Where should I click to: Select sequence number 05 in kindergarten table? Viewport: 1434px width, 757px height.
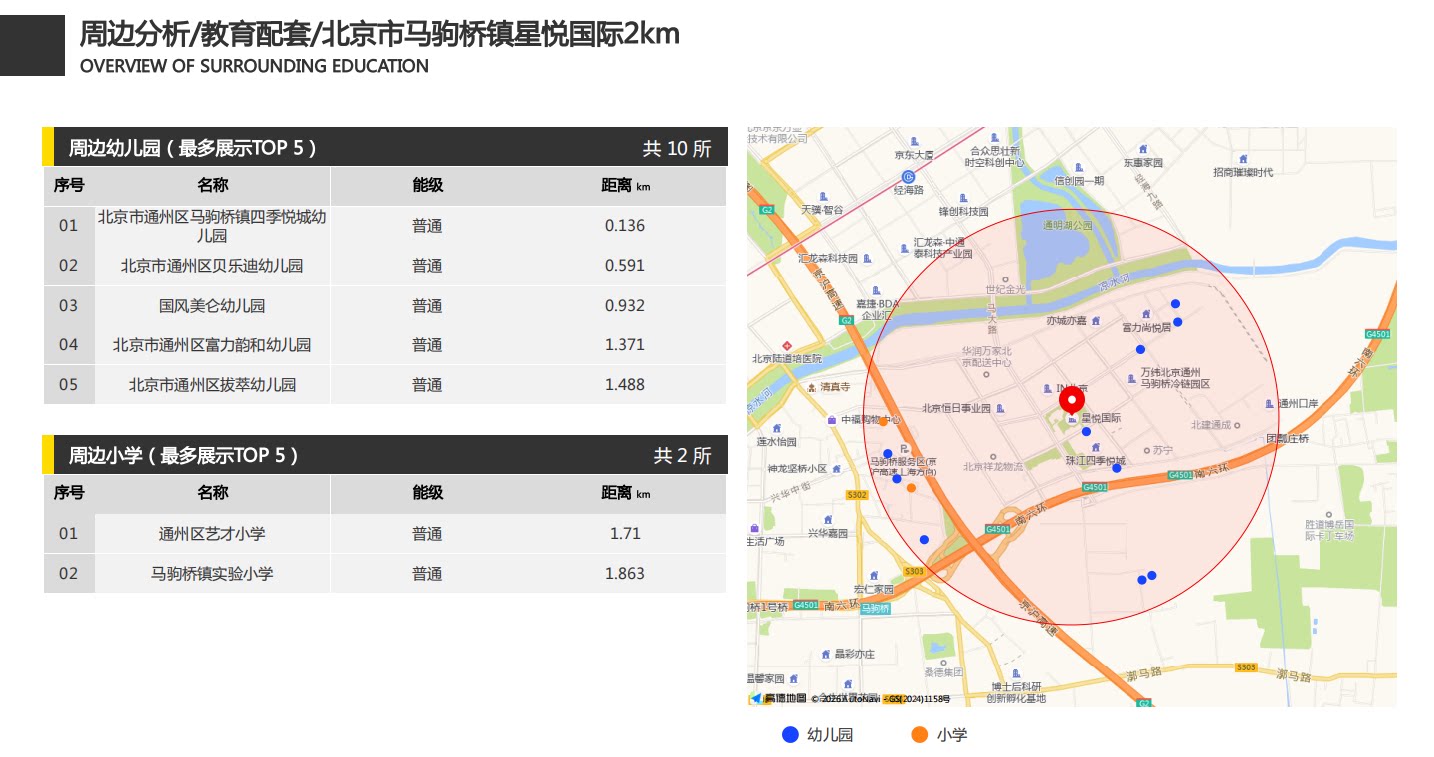[x=68, y=385]
